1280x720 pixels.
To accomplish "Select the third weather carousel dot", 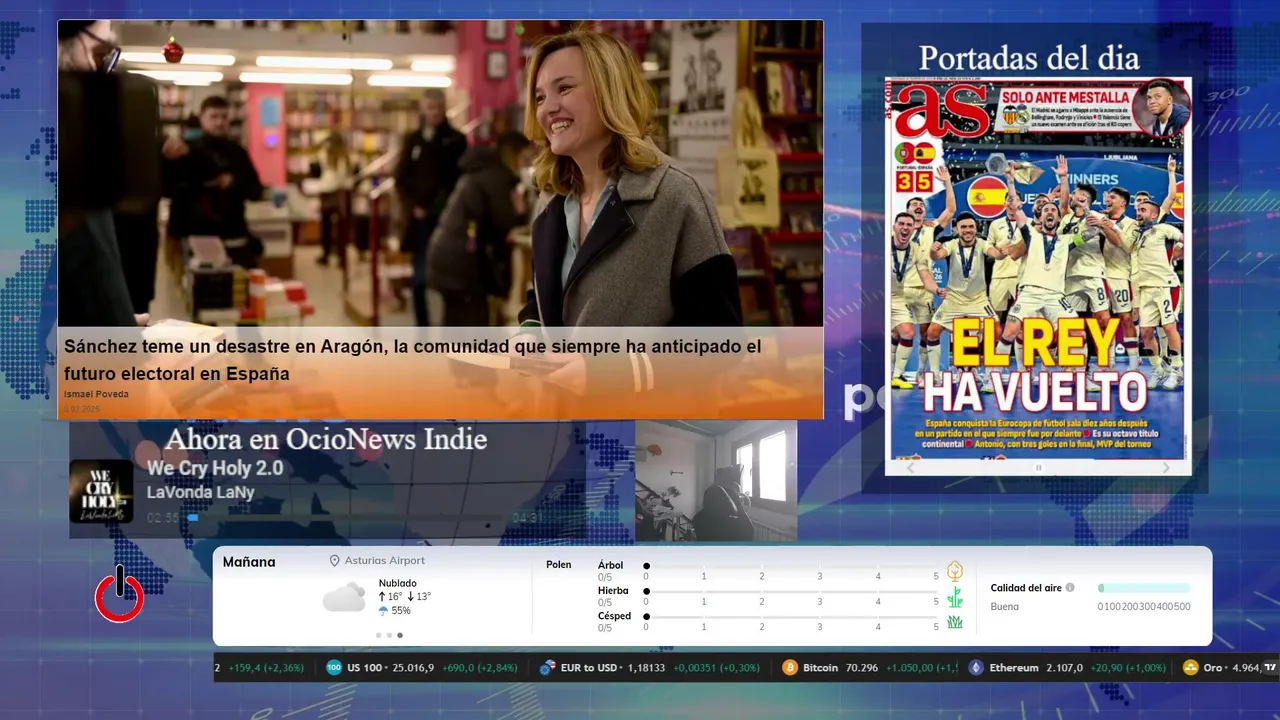I will [400, 635].
